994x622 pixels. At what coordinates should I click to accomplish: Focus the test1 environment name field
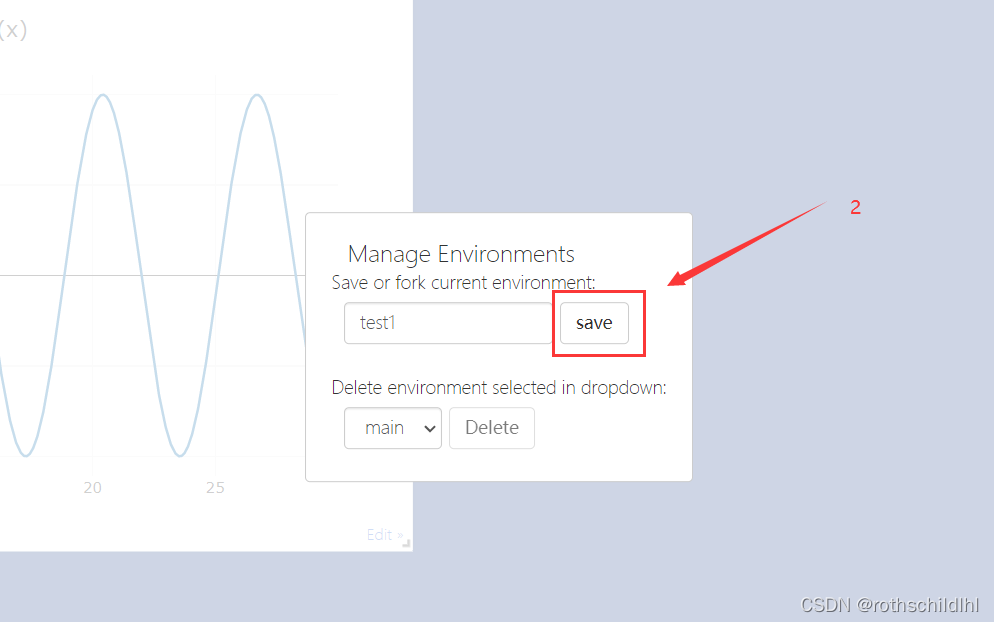[448, 323]
